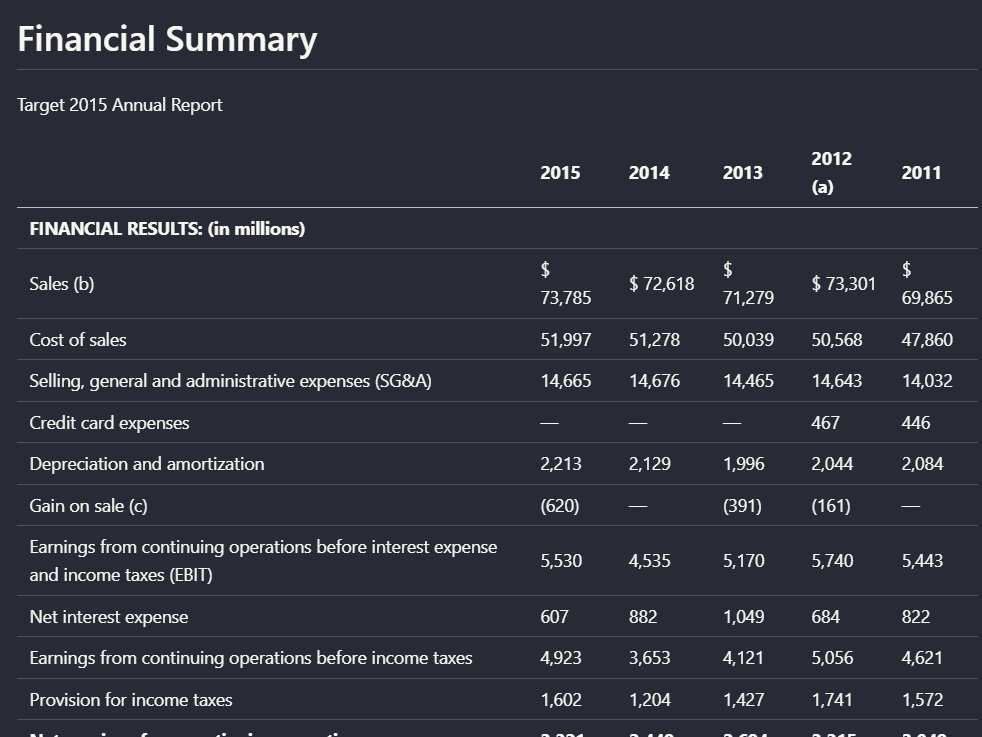Select the 2015 sales value $73,785
The image size is (982, 737).
pos(566,284)
